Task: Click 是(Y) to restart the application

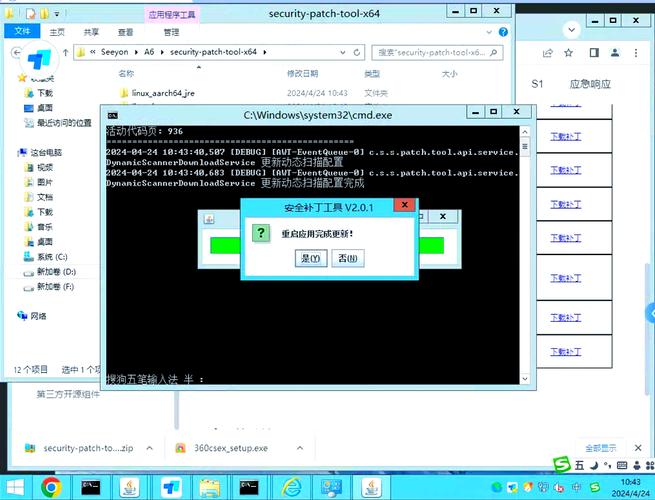Action: (x=311, y=258)
